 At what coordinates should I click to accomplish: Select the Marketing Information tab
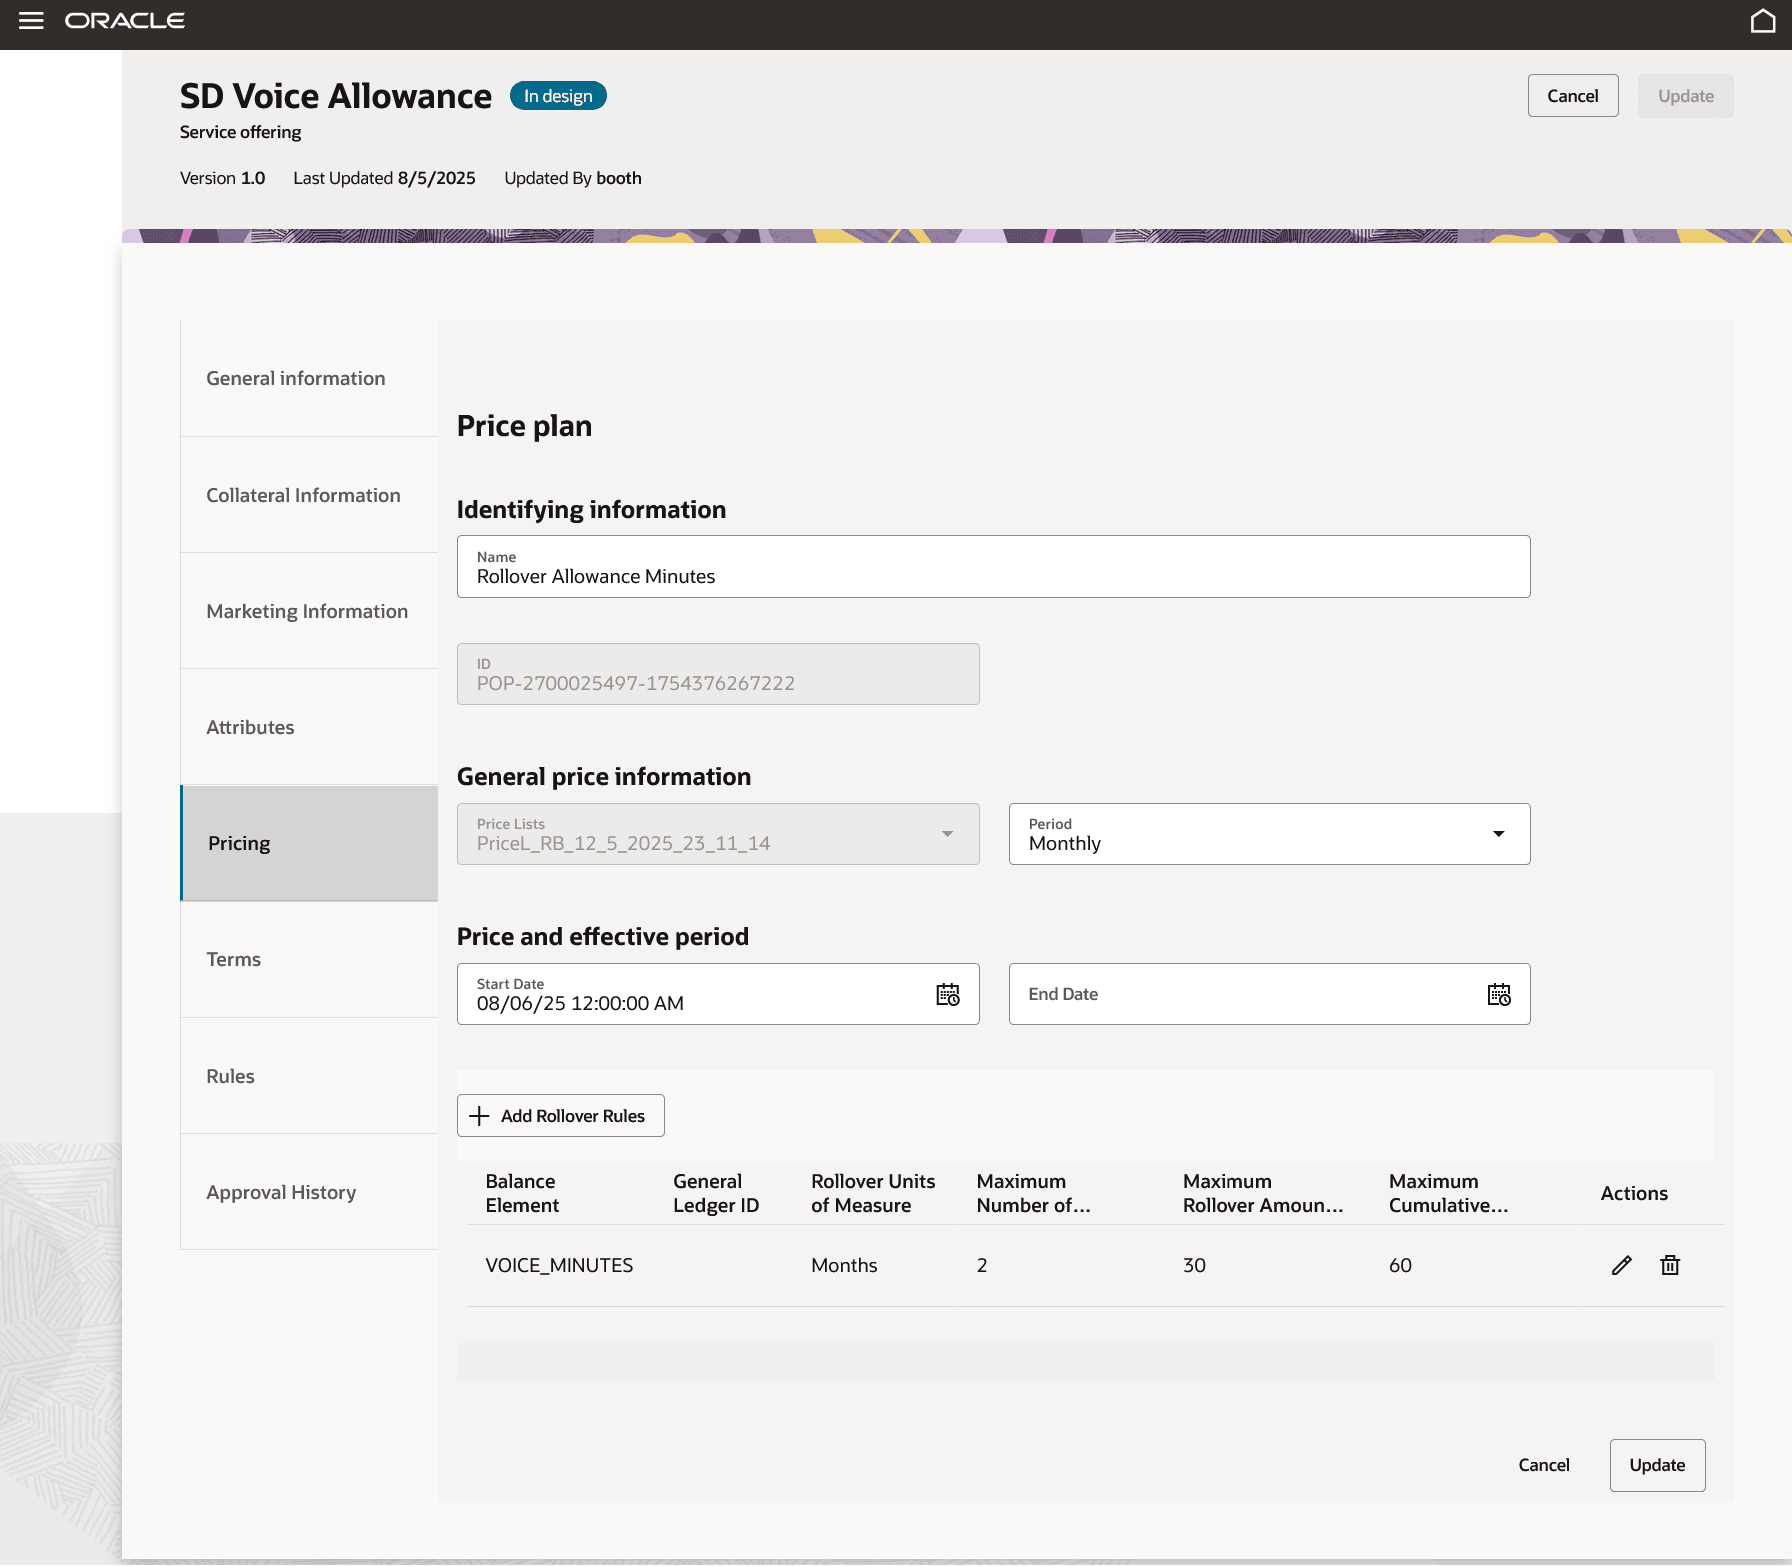pos(307,611)
